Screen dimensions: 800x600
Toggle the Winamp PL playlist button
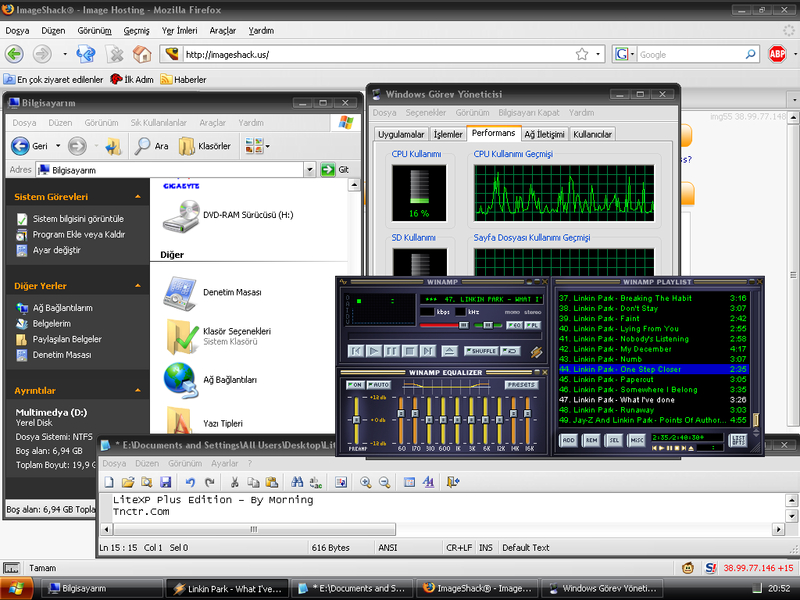[532, 325]
